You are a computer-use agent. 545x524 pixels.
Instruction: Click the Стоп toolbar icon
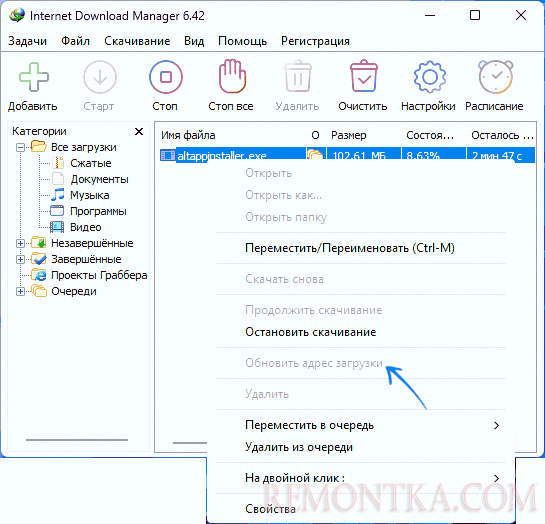click(x=166, y=77)
